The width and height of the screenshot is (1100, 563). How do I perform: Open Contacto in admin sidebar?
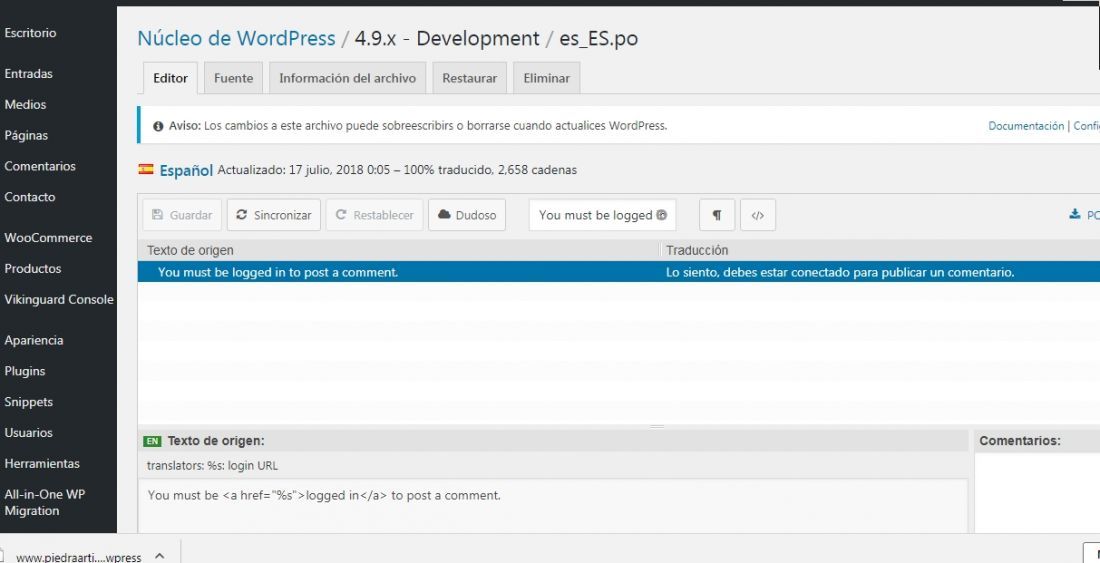[29, 197]
